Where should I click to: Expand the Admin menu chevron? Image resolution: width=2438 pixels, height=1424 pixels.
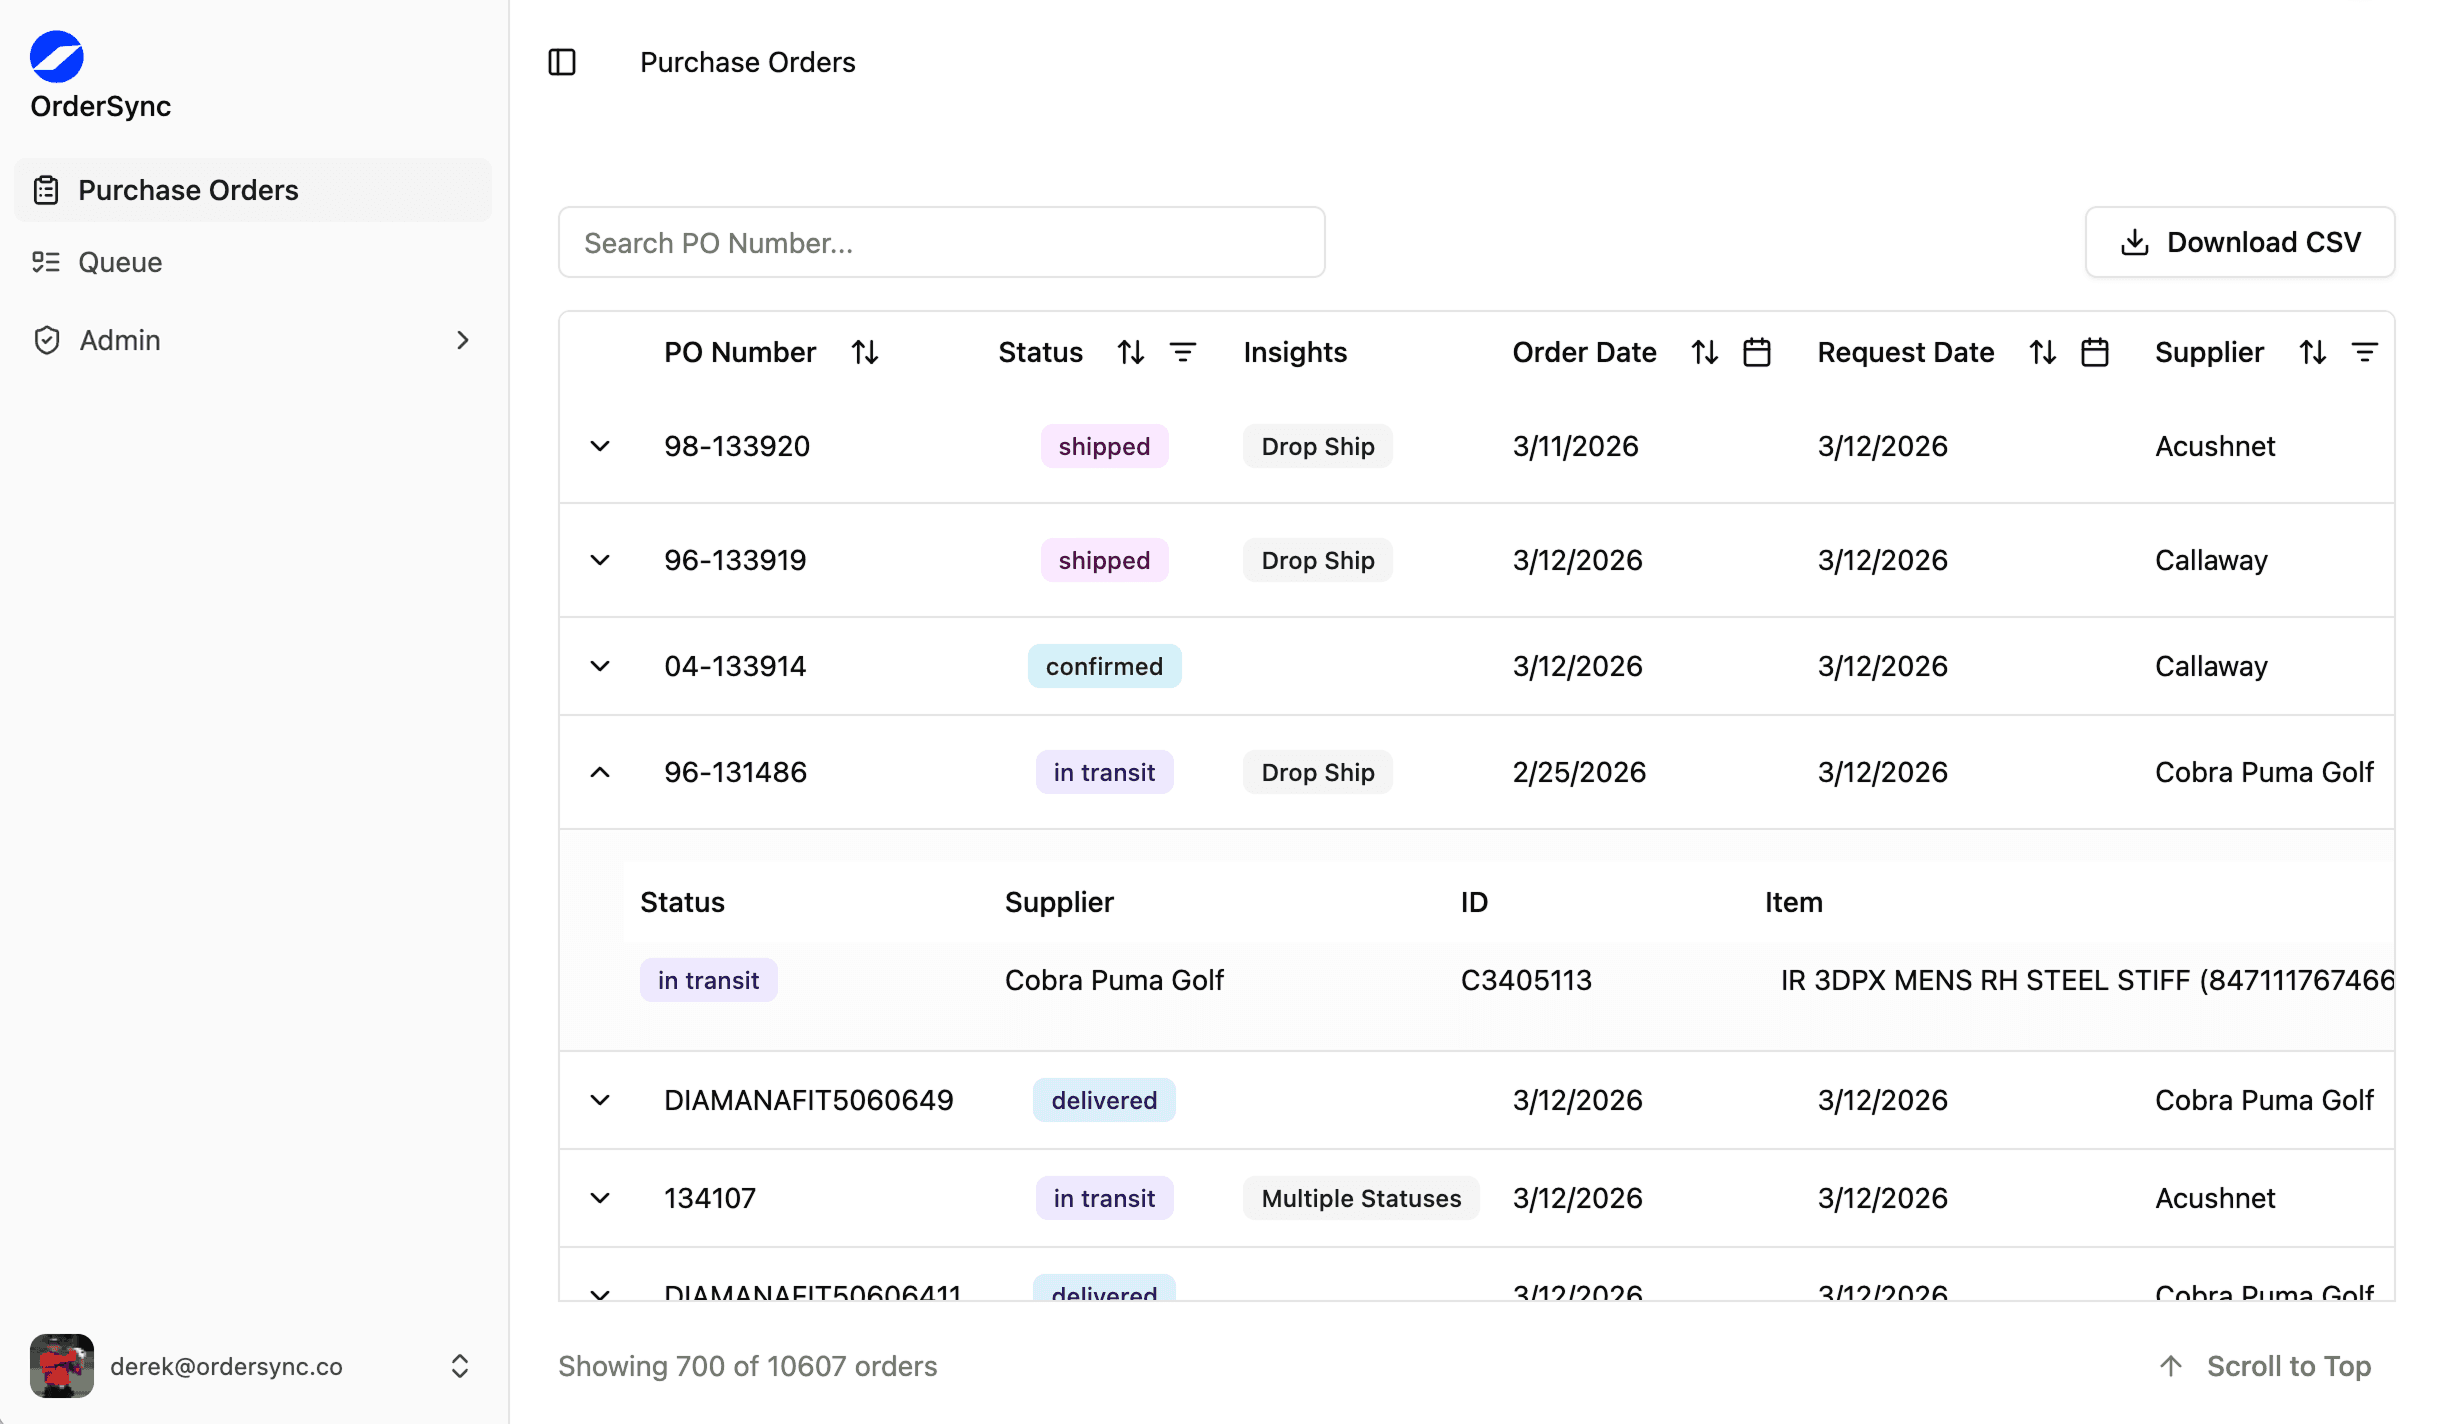462,340
